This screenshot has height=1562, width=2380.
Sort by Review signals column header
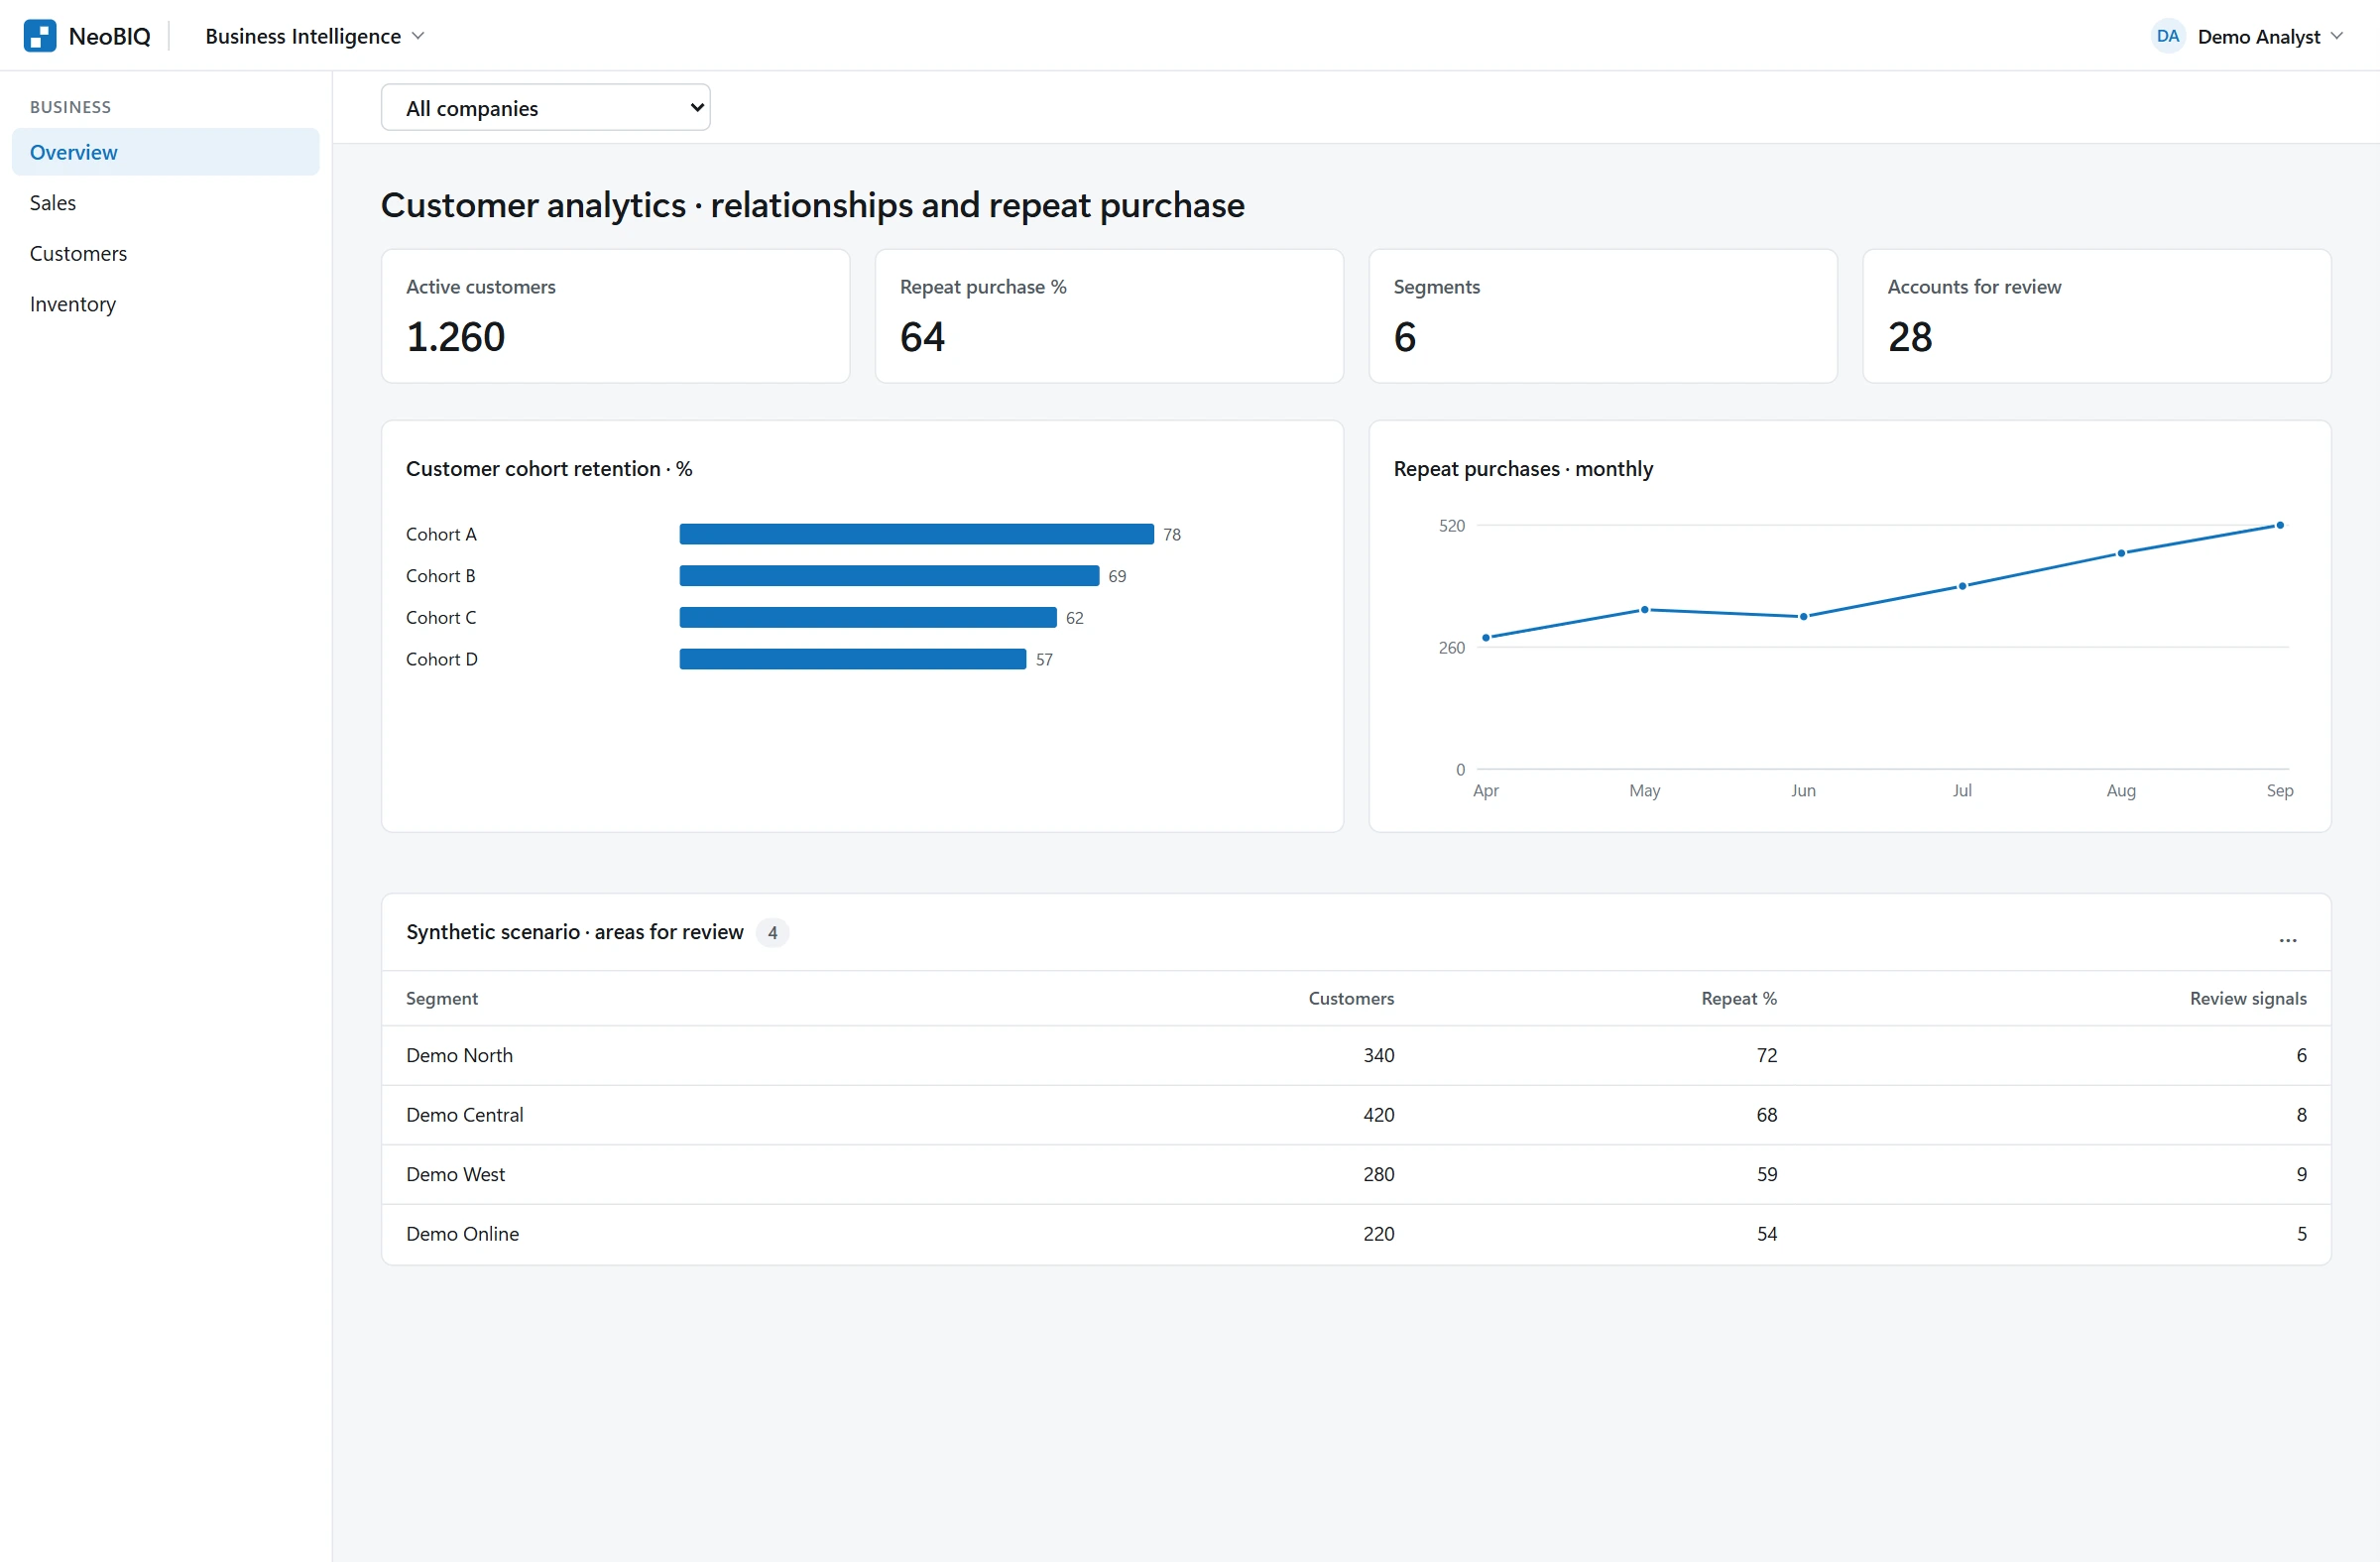click(2248, 998)
